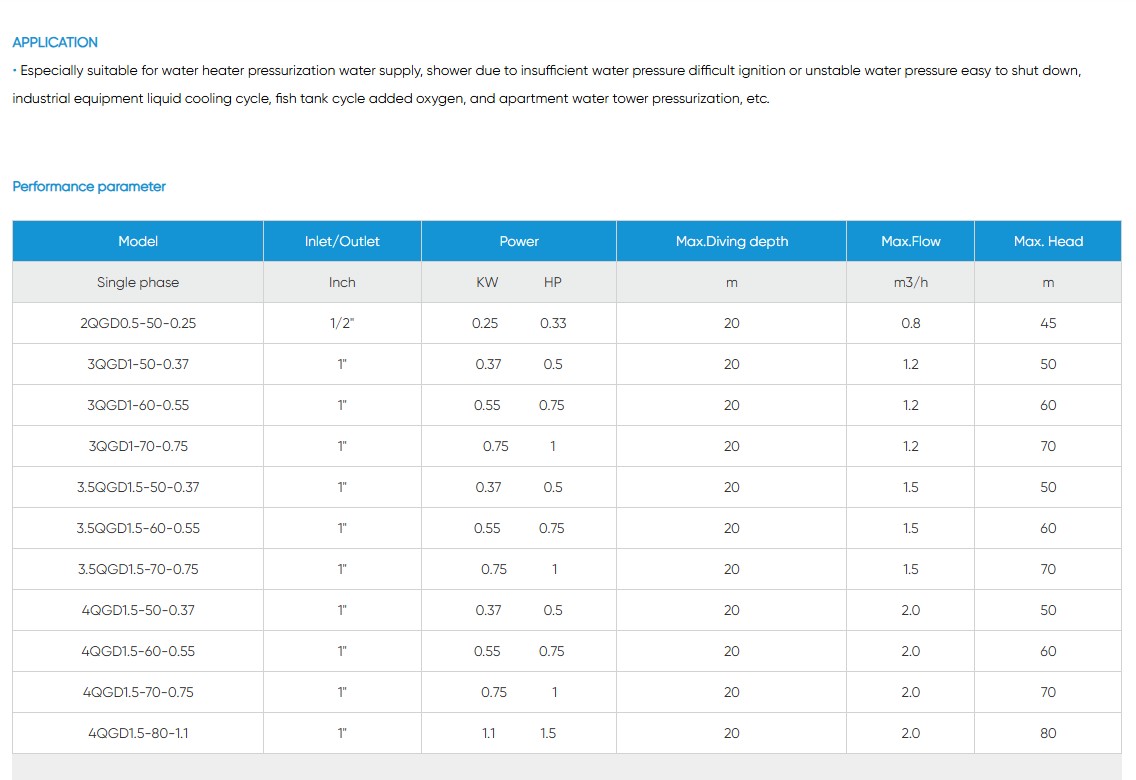The width and height of the screenshot is (1136, 780).
Task: Click the 1/2" inlet/outlet value
Action: click(342, 323)
